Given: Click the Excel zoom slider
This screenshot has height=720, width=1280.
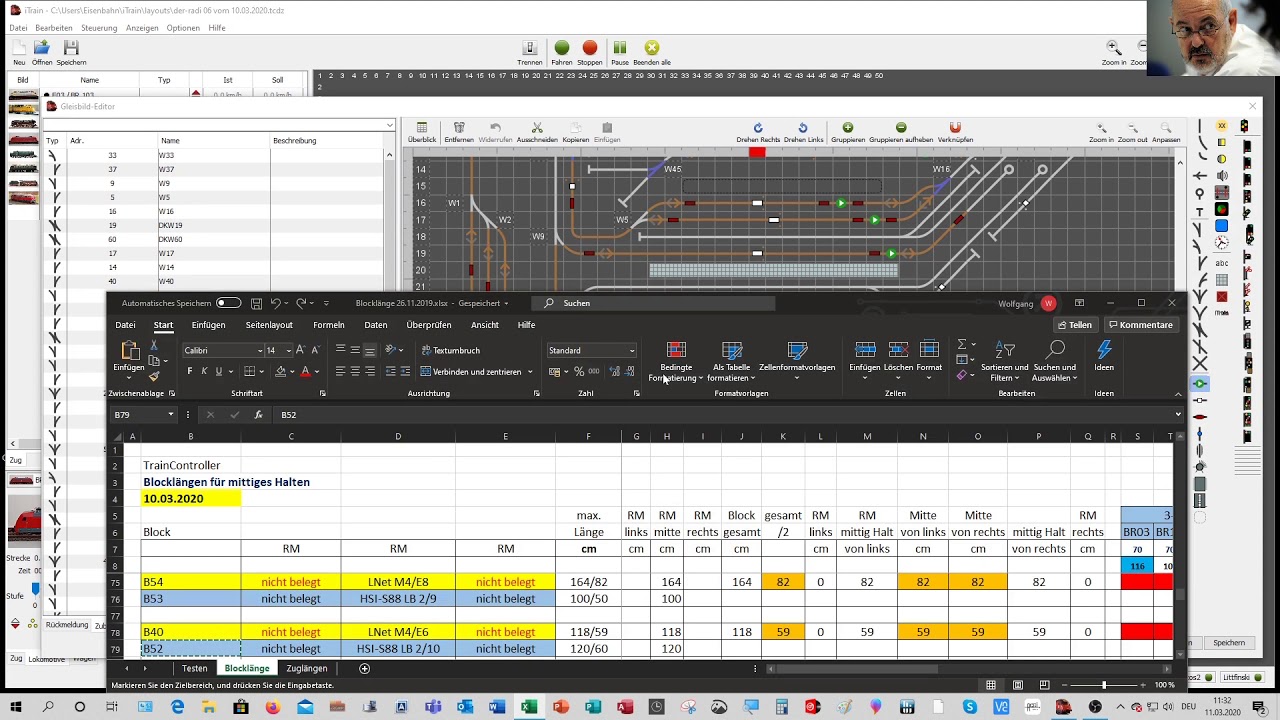Looking at the screenshot, I should [1104, 685].
